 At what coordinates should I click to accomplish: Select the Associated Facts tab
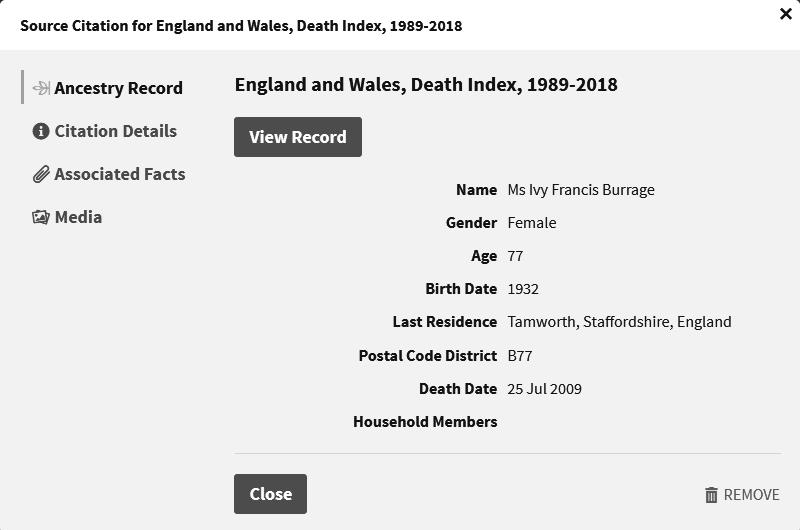click(119, 174)
